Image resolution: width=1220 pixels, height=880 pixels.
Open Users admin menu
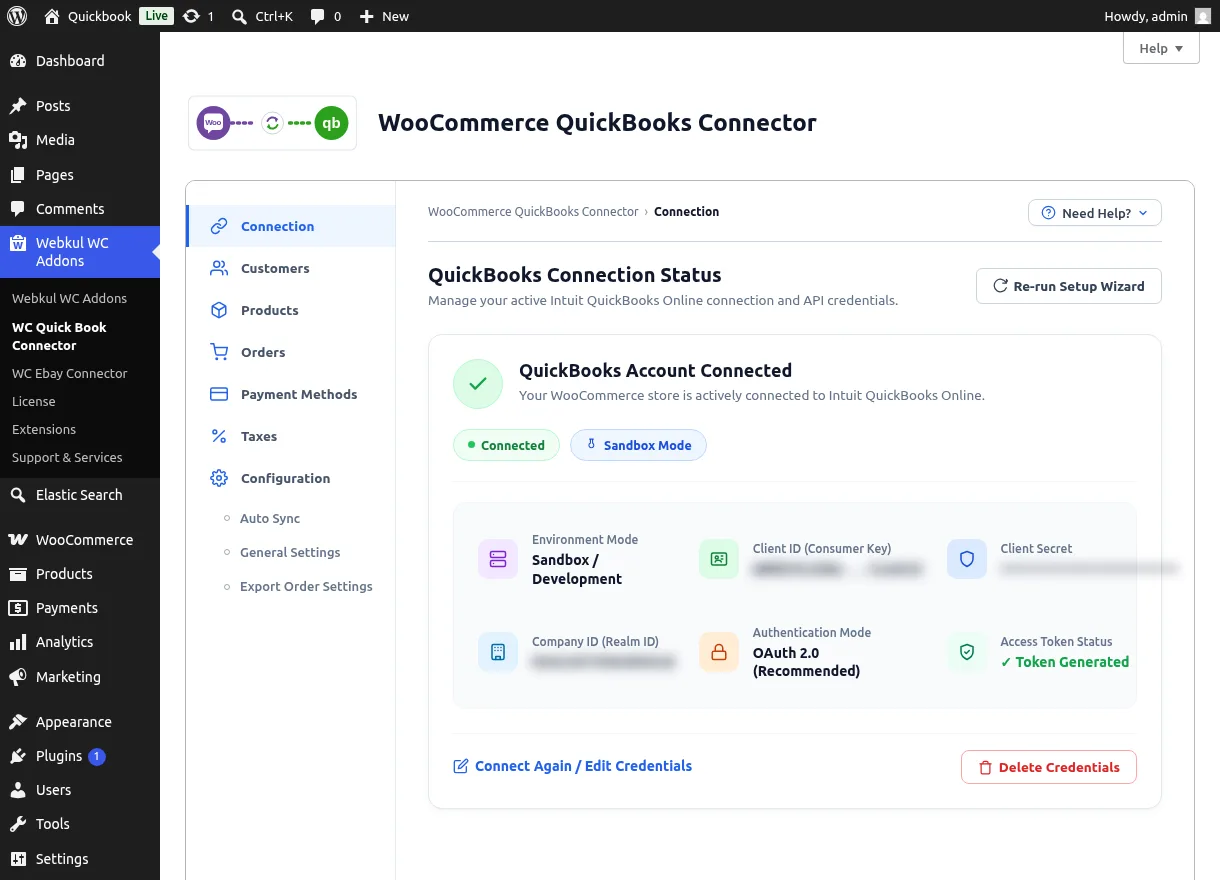[x=80, y=790]
